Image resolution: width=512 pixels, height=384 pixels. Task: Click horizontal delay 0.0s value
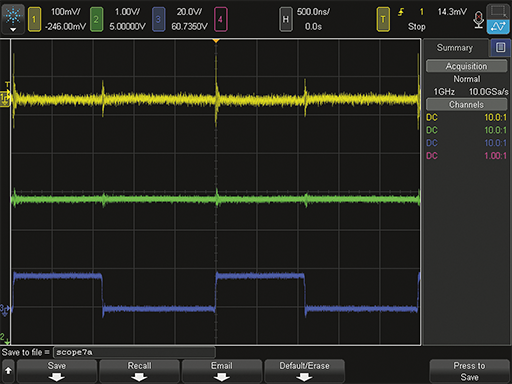coord(313,26)
